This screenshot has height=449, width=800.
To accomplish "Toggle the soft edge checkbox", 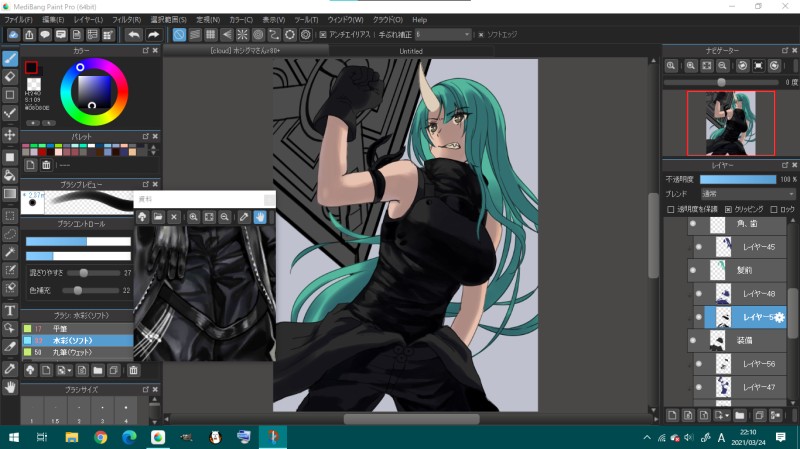I will click(x=481, y=35).
